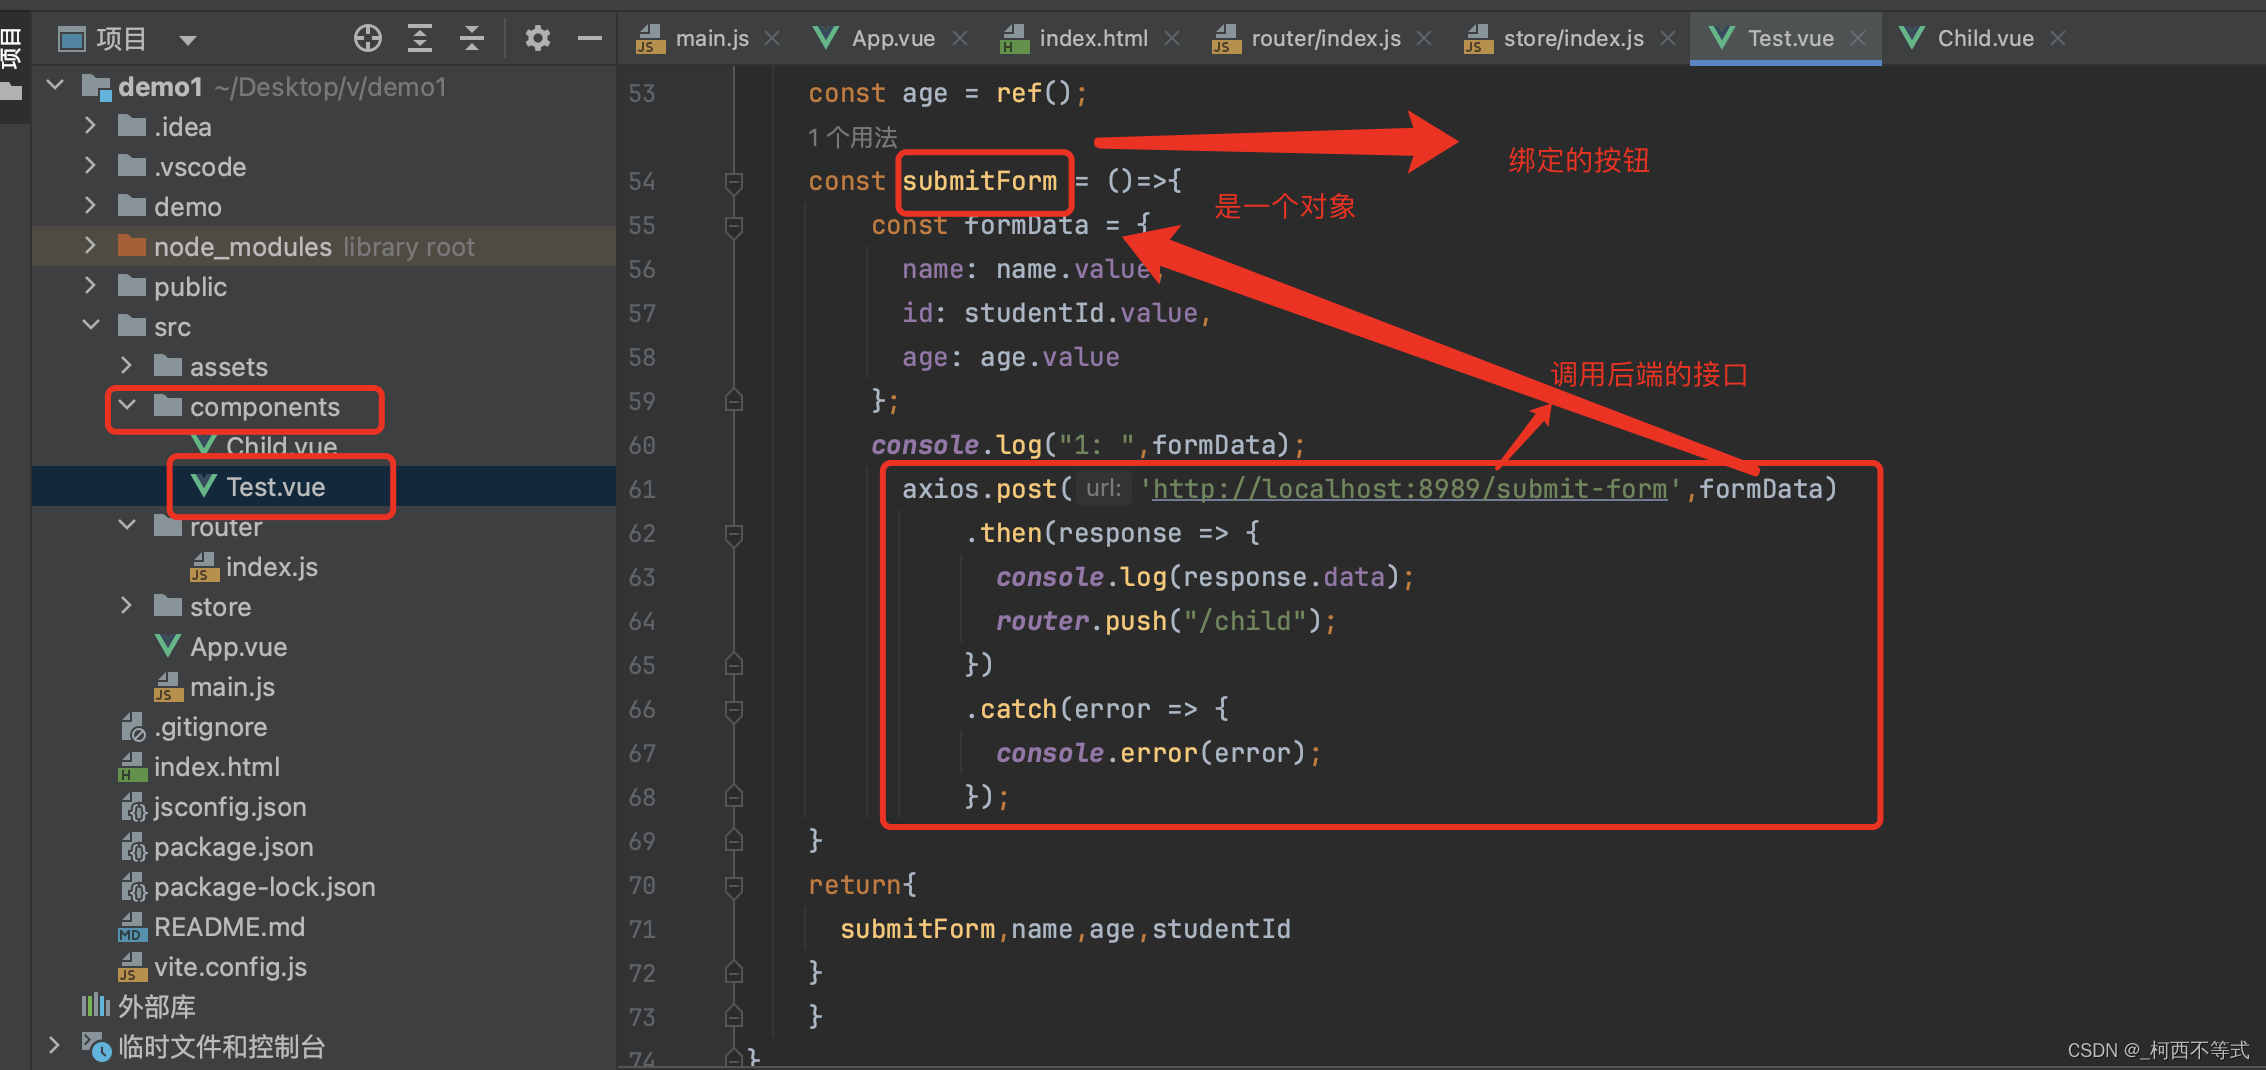Select 外部库 external libraries node
The width and height of the screenshot is (2266, 1070).
pyautogui.click(x=156, y=1006)
